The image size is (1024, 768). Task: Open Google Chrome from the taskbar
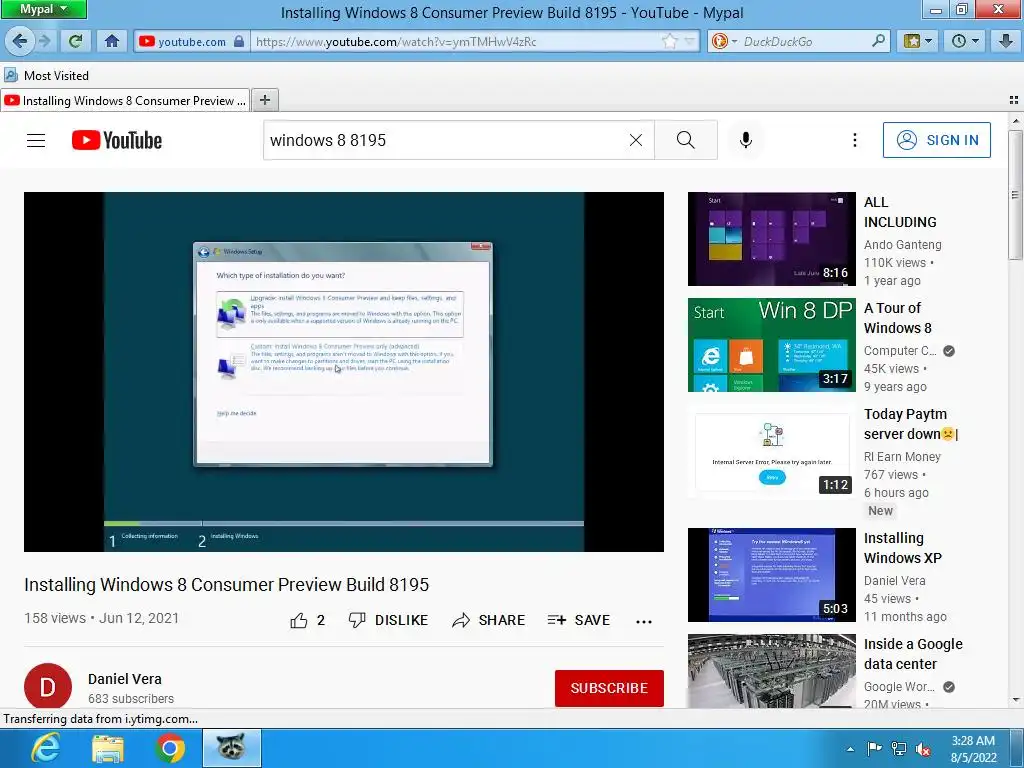[170, 748]
